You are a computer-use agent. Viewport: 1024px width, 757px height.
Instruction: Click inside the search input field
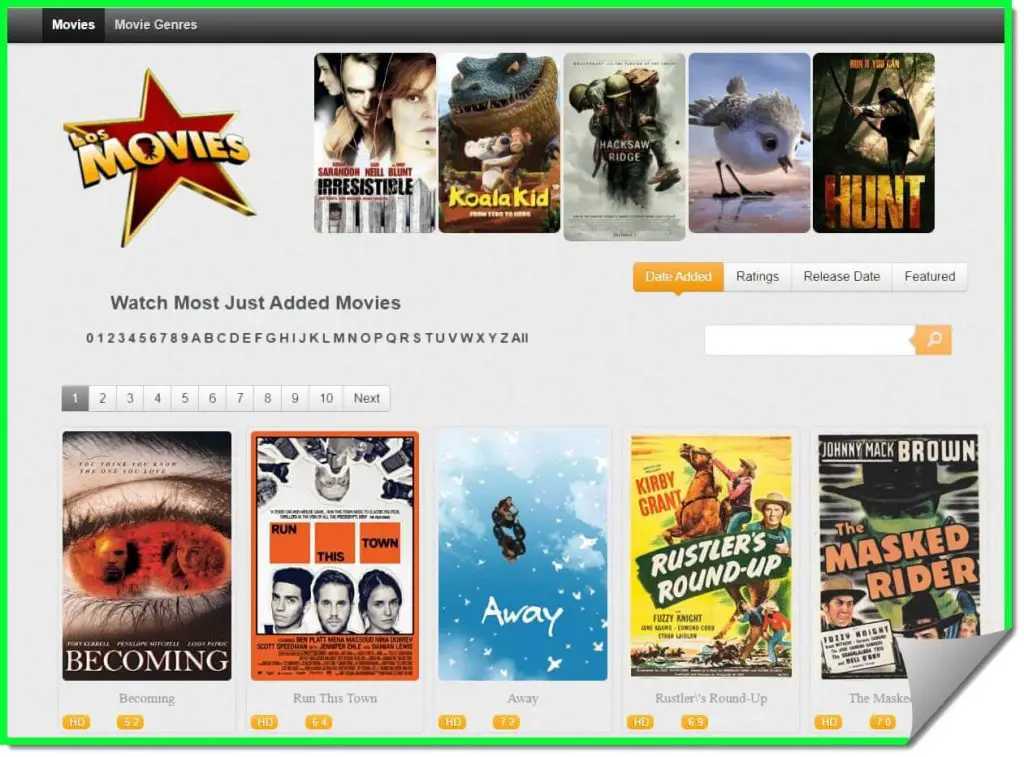[808, 340]
